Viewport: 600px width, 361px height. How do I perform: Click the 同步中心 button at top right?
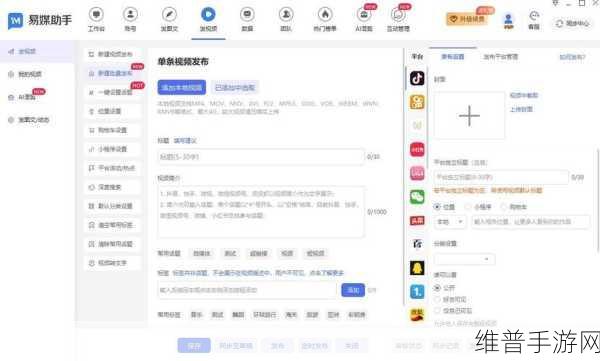pyautogui.click(x=573, y=23)
